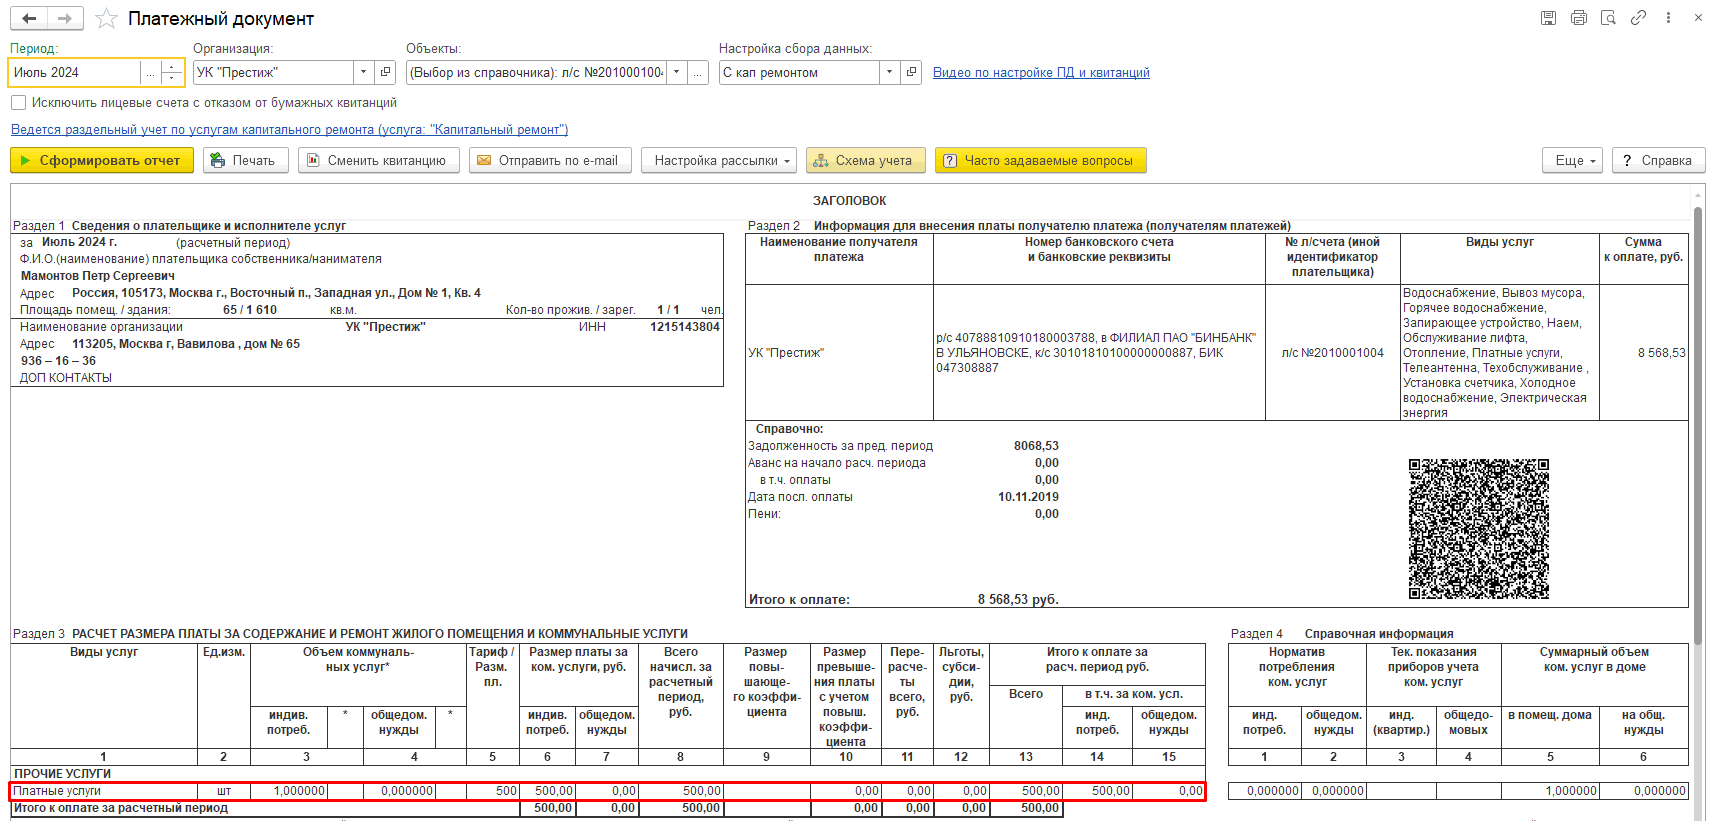This screenshot has height=821, width=1724.
Task: Select the phone number 936 – 16 – 36
Action: click(58, 361)
